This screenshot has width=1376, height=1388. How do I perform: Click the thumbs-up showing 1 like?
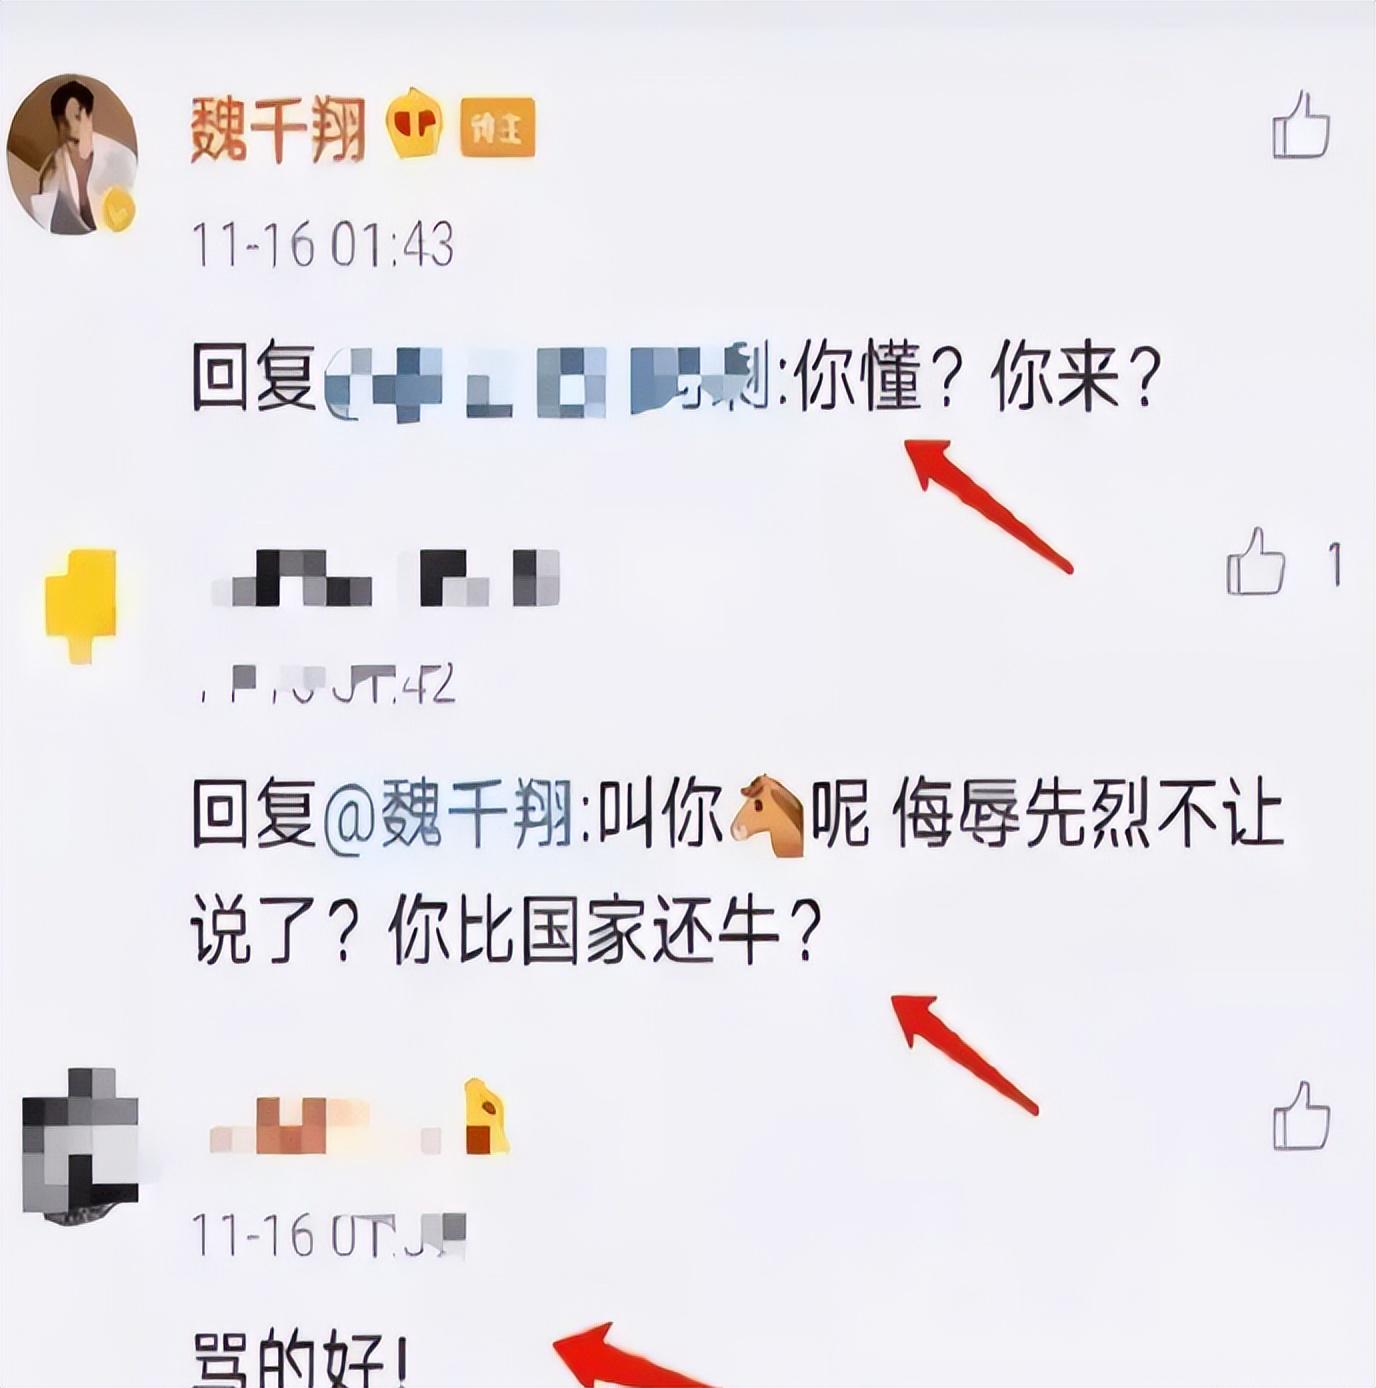[x=1256, y=561]
